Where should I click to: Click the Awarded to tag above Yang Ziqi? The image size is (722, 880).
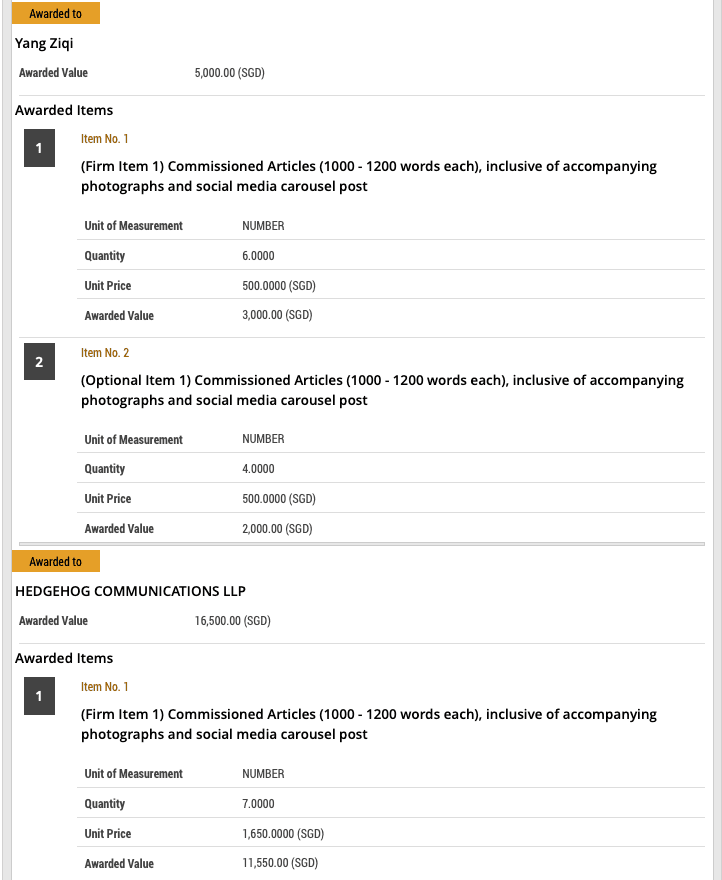coord(55,14)
